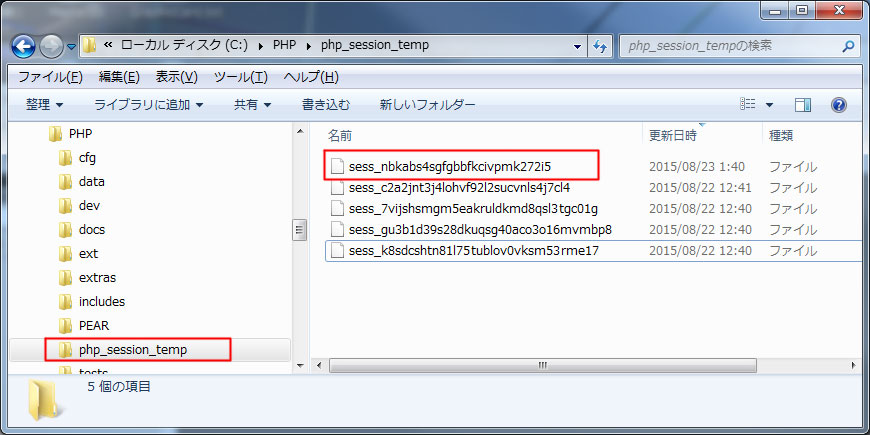Screen dimensions: 870x435
Task: Open the address bar history dropdown
Action: point(577,47)
